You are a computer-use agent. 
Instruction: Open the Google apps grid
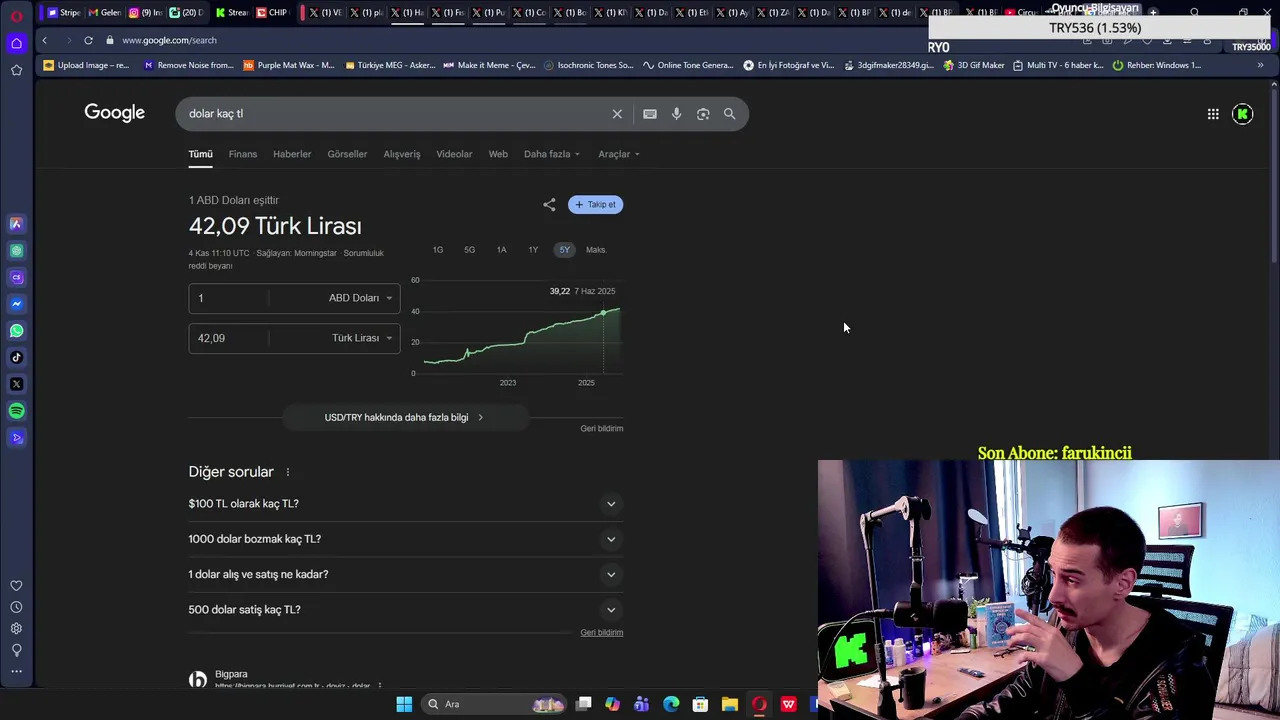pos(1213,114)
